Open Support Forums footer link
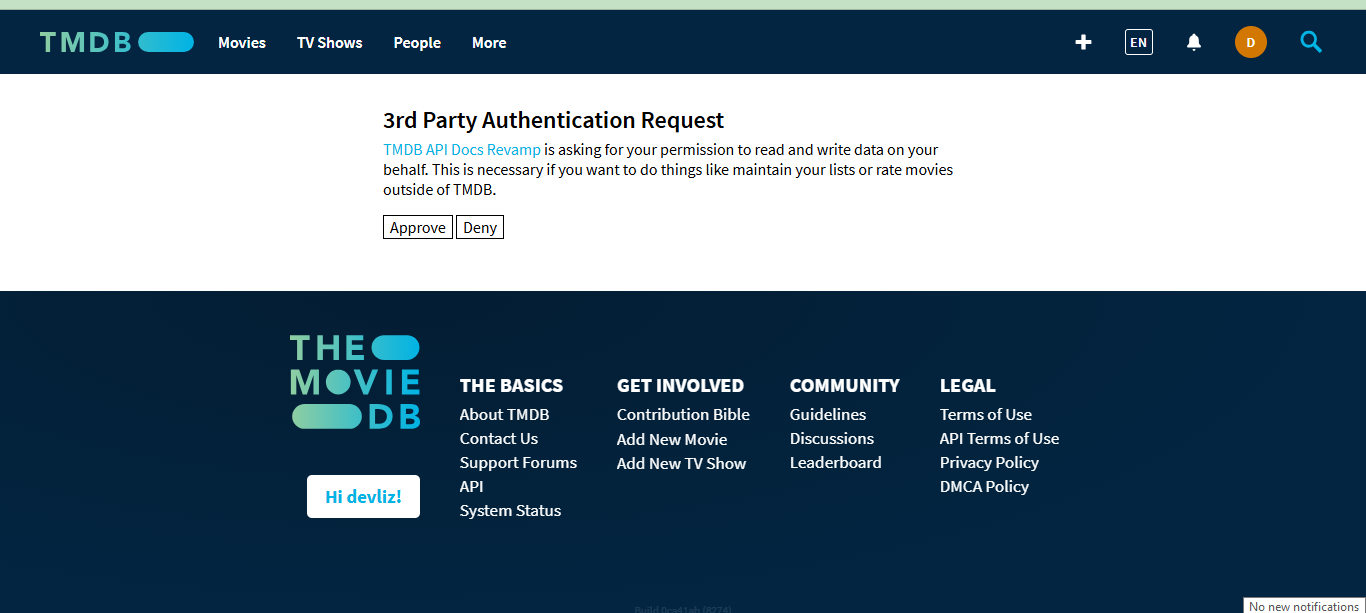 pyautogui.click(x=518, y=462)
